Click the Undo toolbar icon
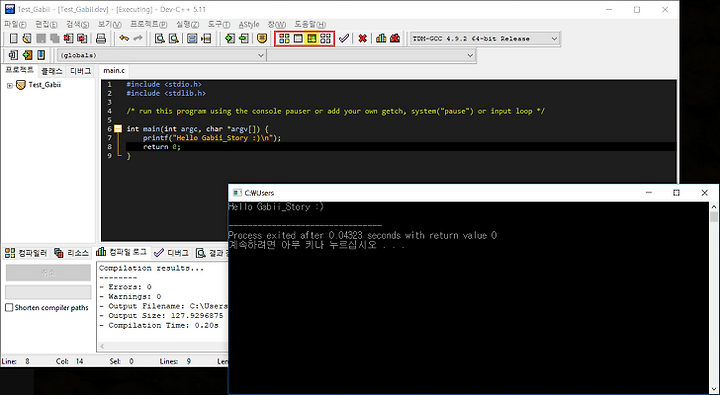This screenshot has width=720, height=395. (124, 39)
